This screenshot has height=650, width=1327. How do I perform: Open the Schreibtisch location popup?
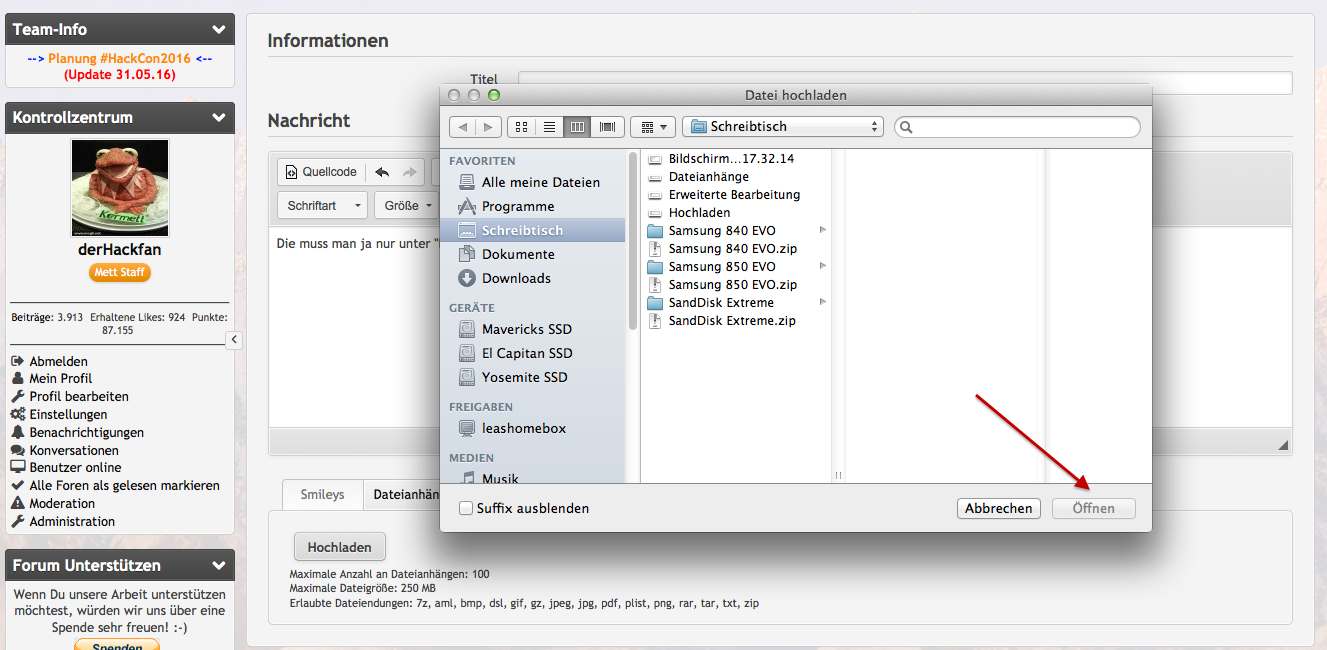tap(783, 127)
